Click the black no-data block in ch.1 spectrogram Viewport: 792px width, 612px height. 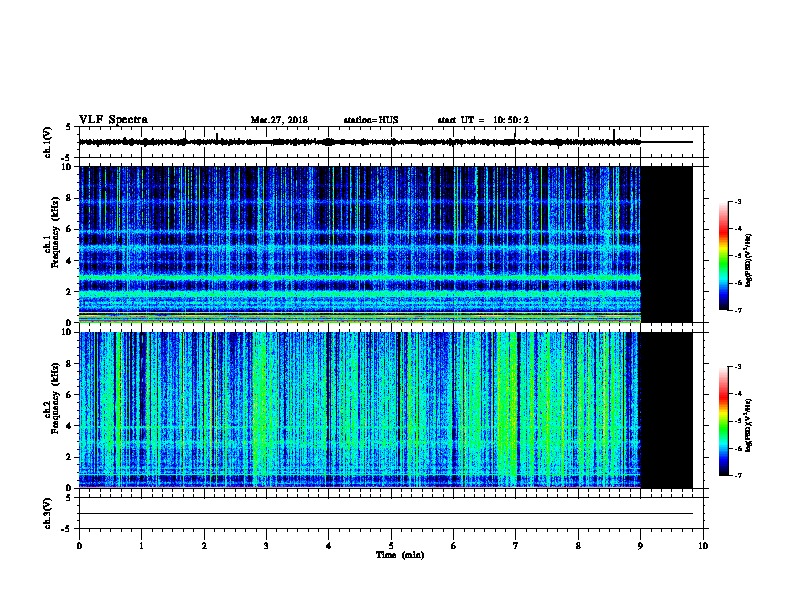pos(666,244)
